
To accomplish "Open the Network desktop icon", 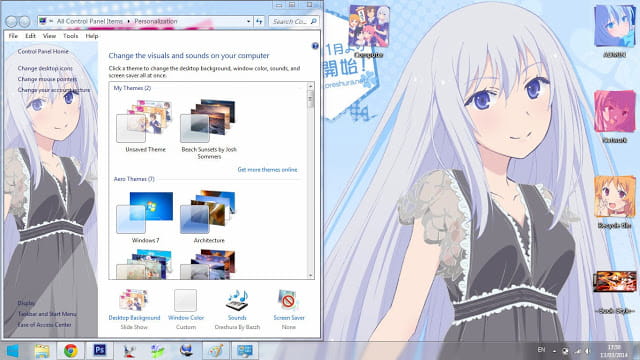I will (614, 112).
